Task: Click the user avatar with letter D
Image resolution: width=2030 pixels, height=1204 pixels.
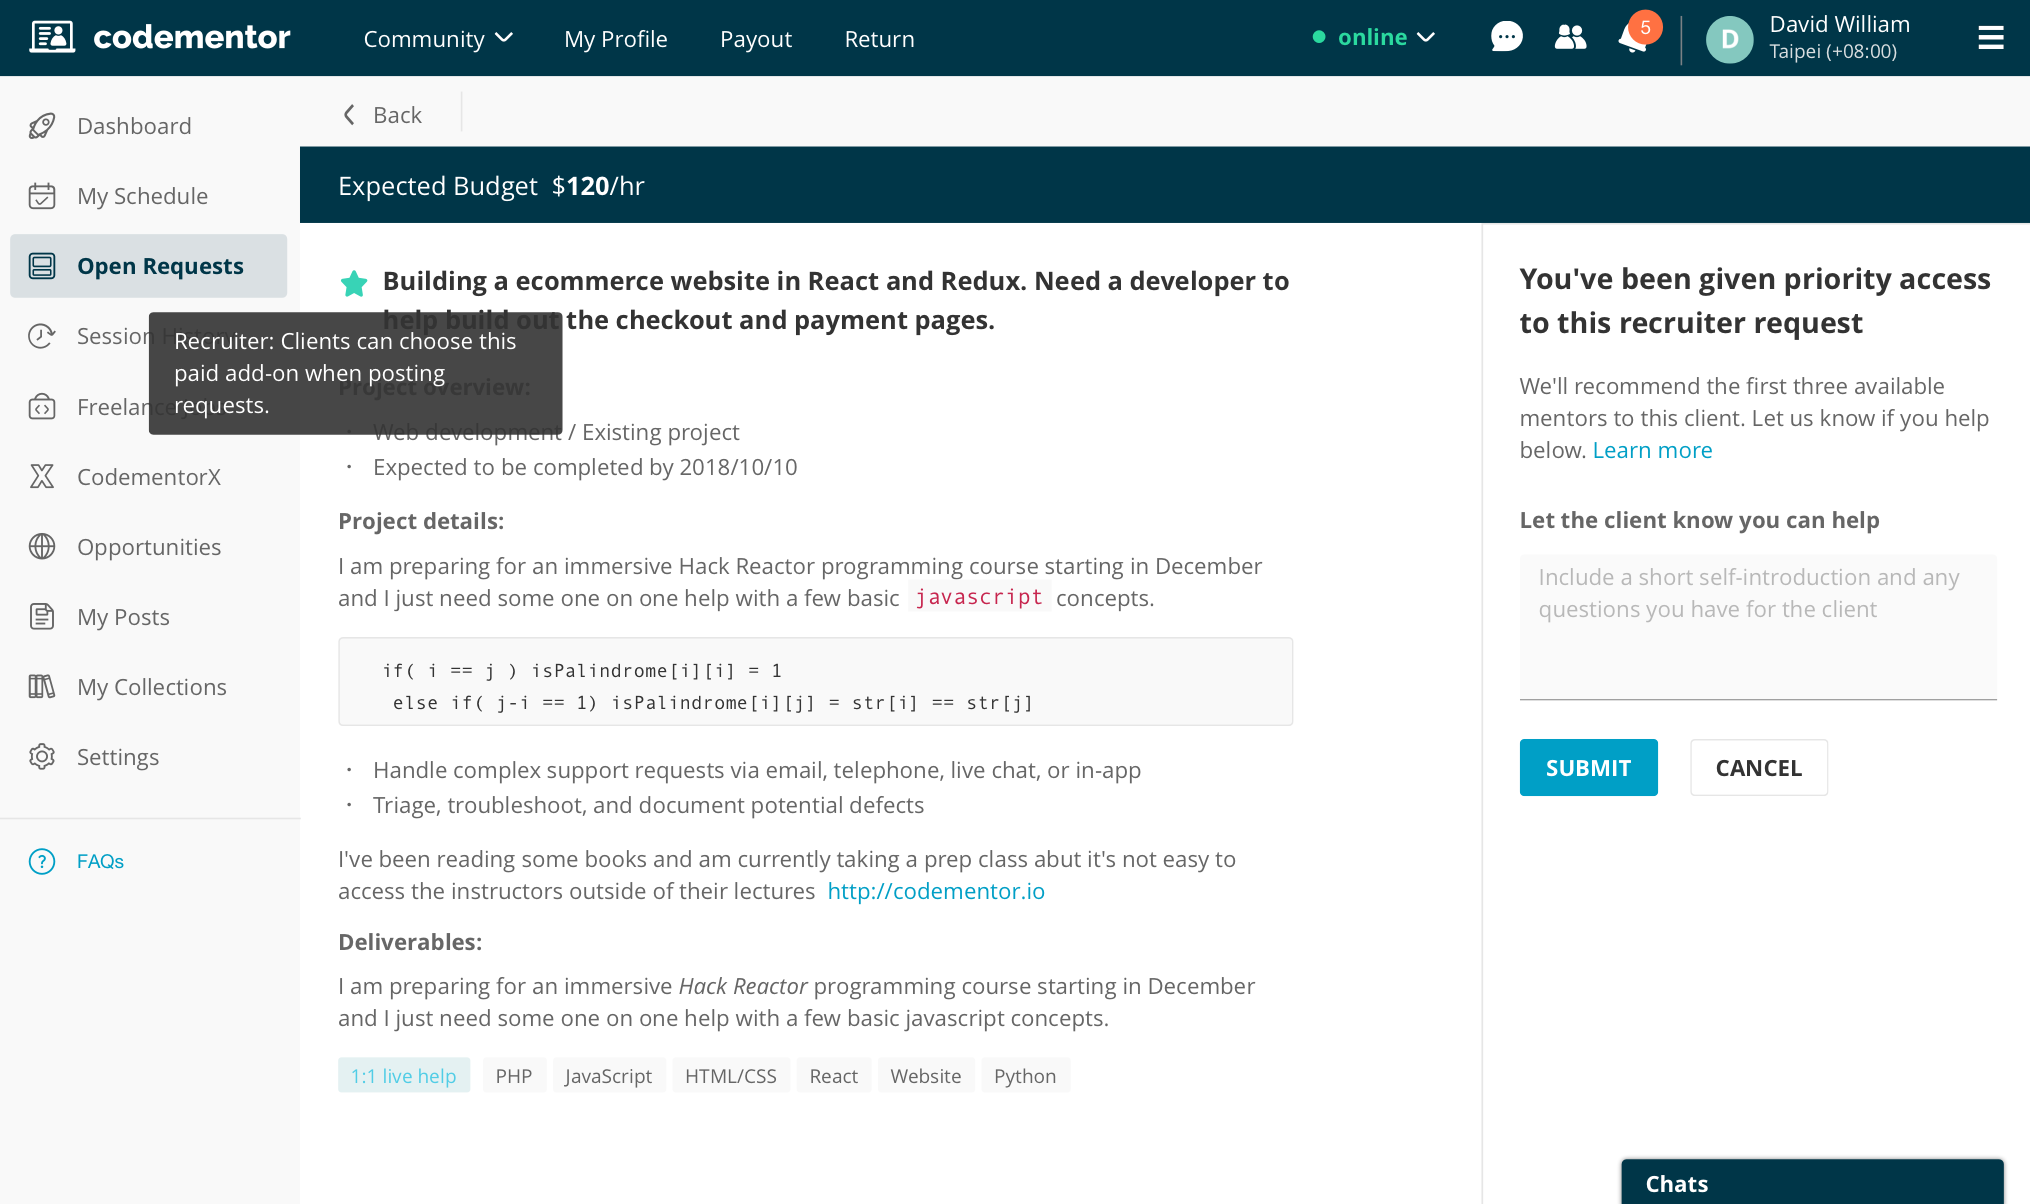Action: [x=1729, y=39]
